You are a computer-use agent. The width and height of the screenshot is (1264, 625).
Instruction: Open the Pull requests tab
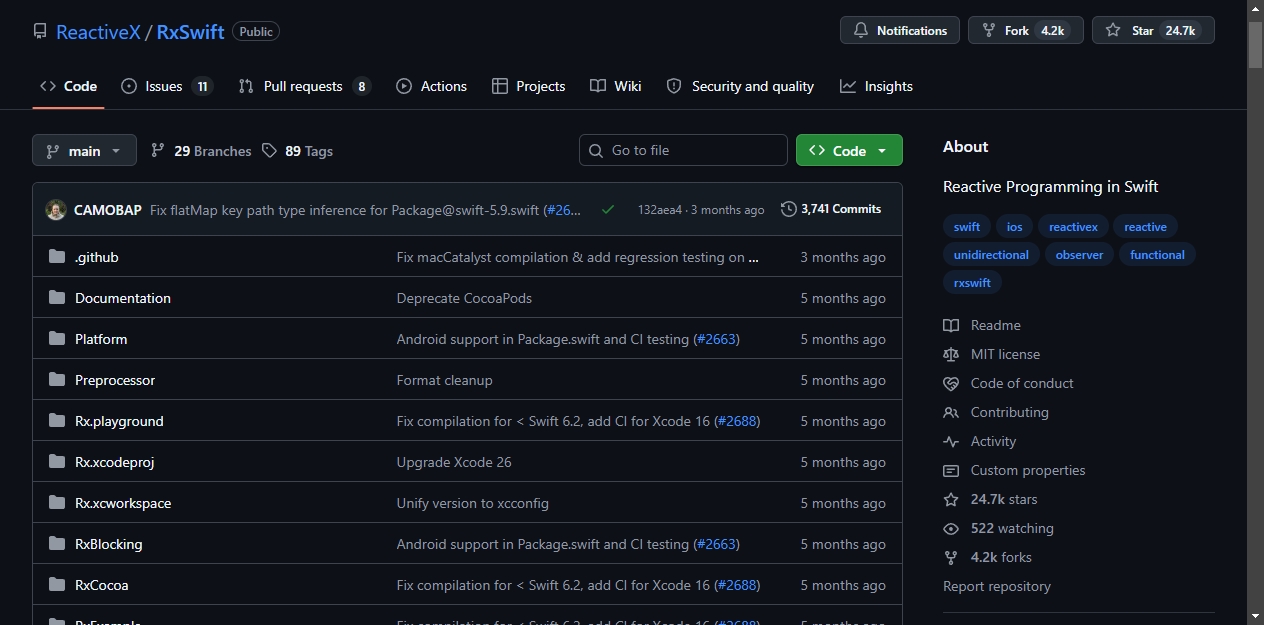point(304,86)
